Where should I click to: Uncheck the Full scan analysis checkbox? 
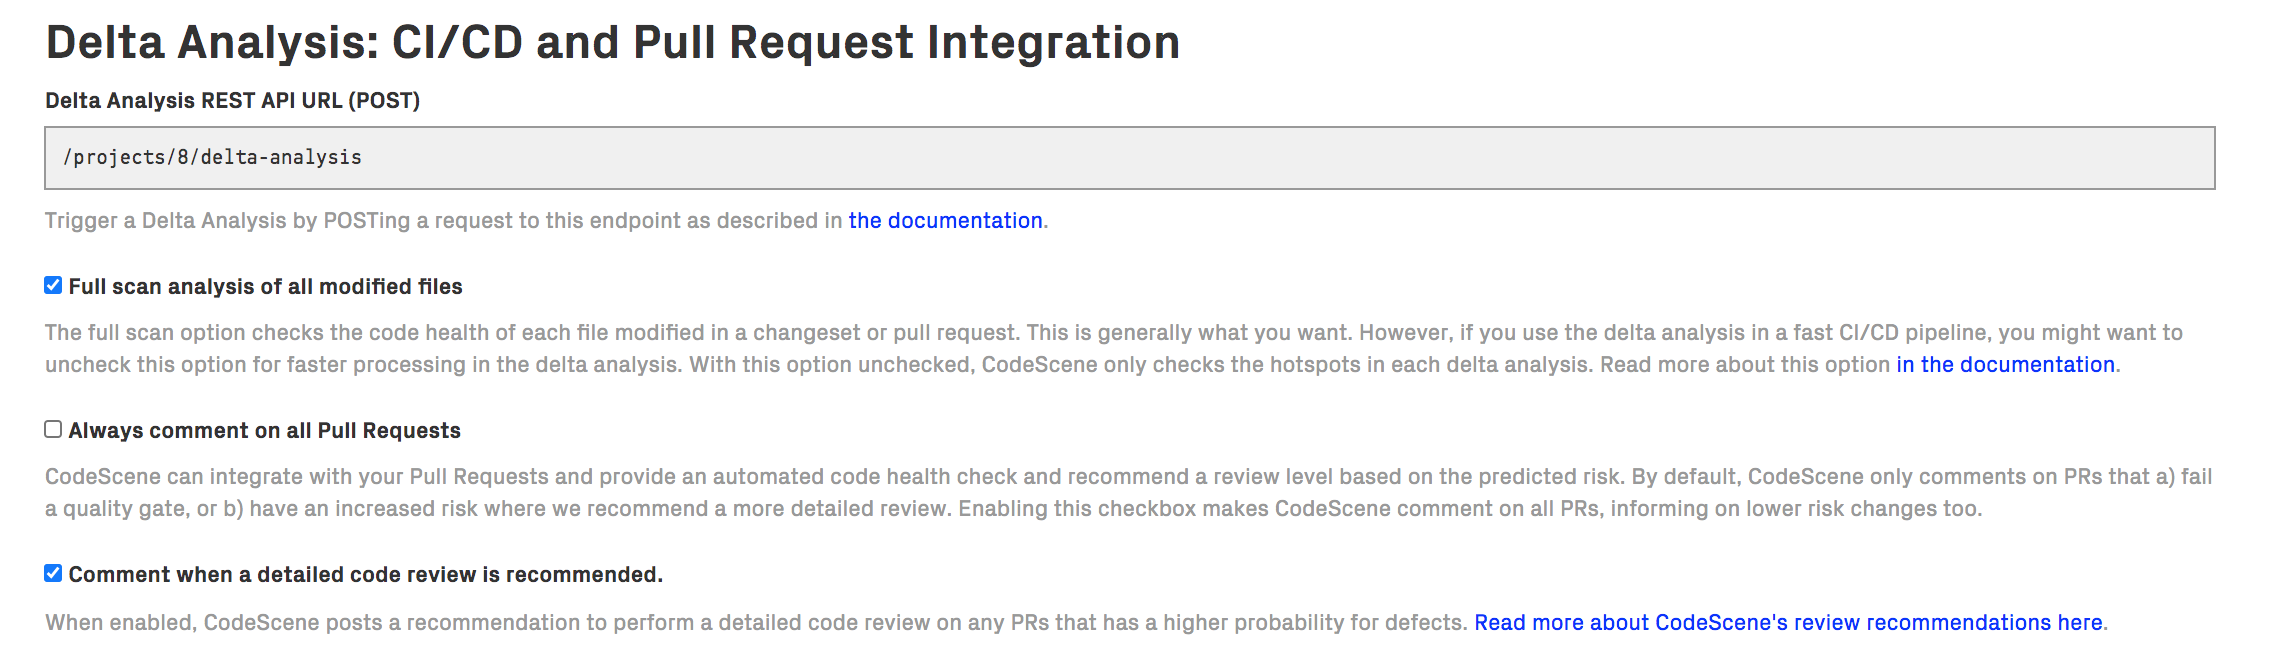coord(53,286)
